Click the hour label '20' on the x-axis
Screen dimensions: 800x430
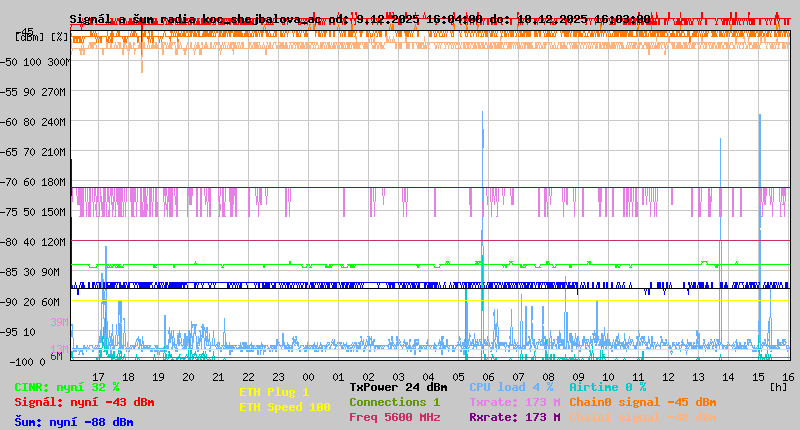[188, 377]
